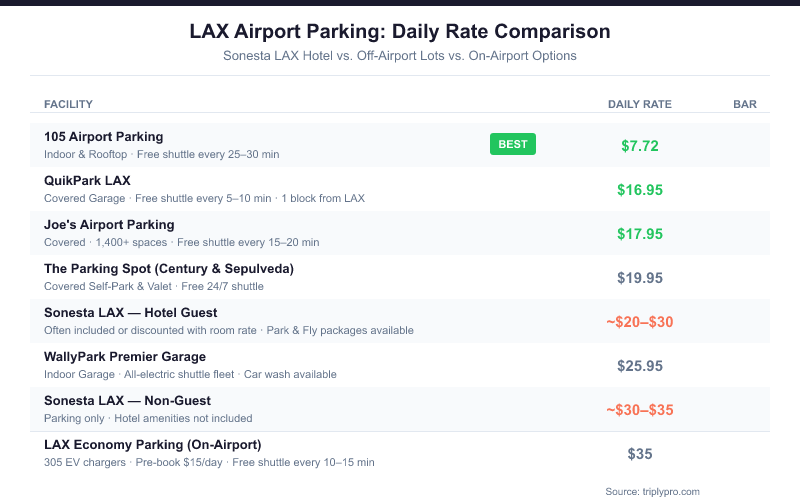Viewport: 800px width, 500px height.
Task: Click the QuikPark LAX facility name
Action: [x=87, y=180]
